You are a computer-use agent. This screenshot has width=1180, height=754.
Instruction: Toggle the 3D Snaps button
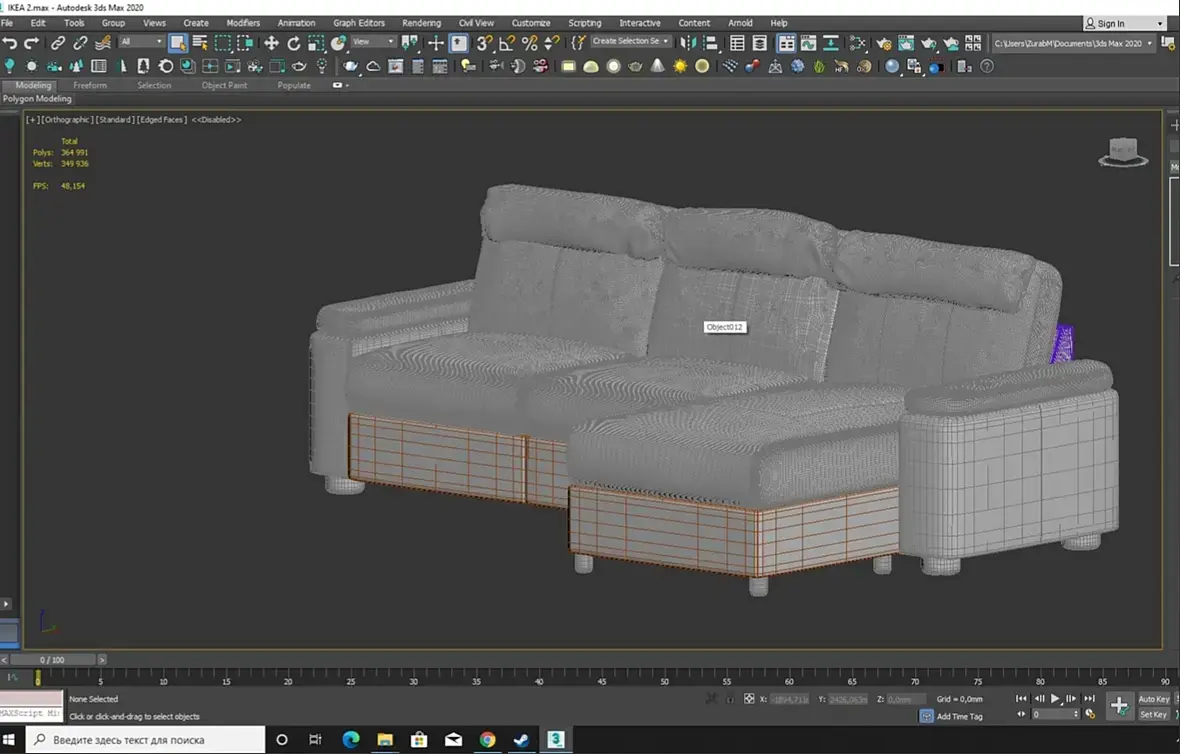[x=484, y=43]
